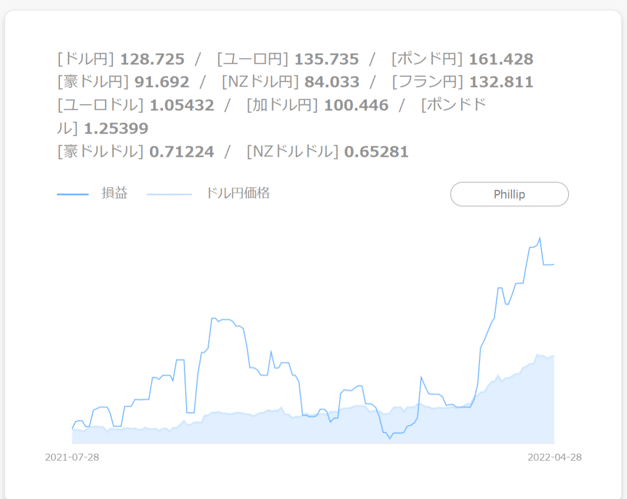
Task: Click the NZドル円 rate 84.033
Action: [x=326, y=82]
